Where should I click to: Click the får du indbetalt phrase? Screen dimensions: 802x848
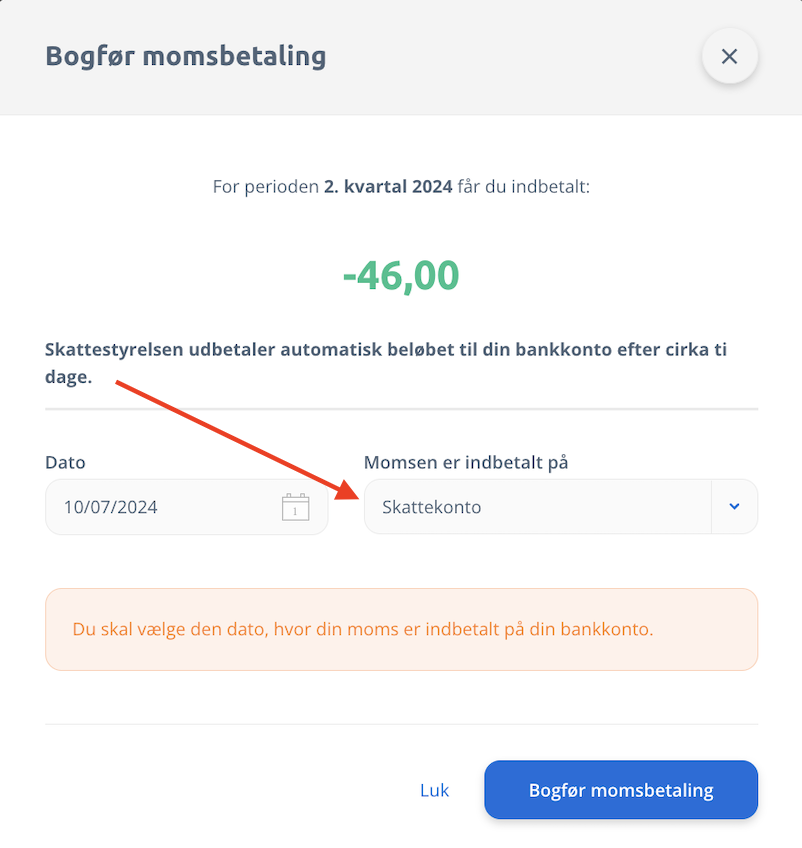pos(523,187)
